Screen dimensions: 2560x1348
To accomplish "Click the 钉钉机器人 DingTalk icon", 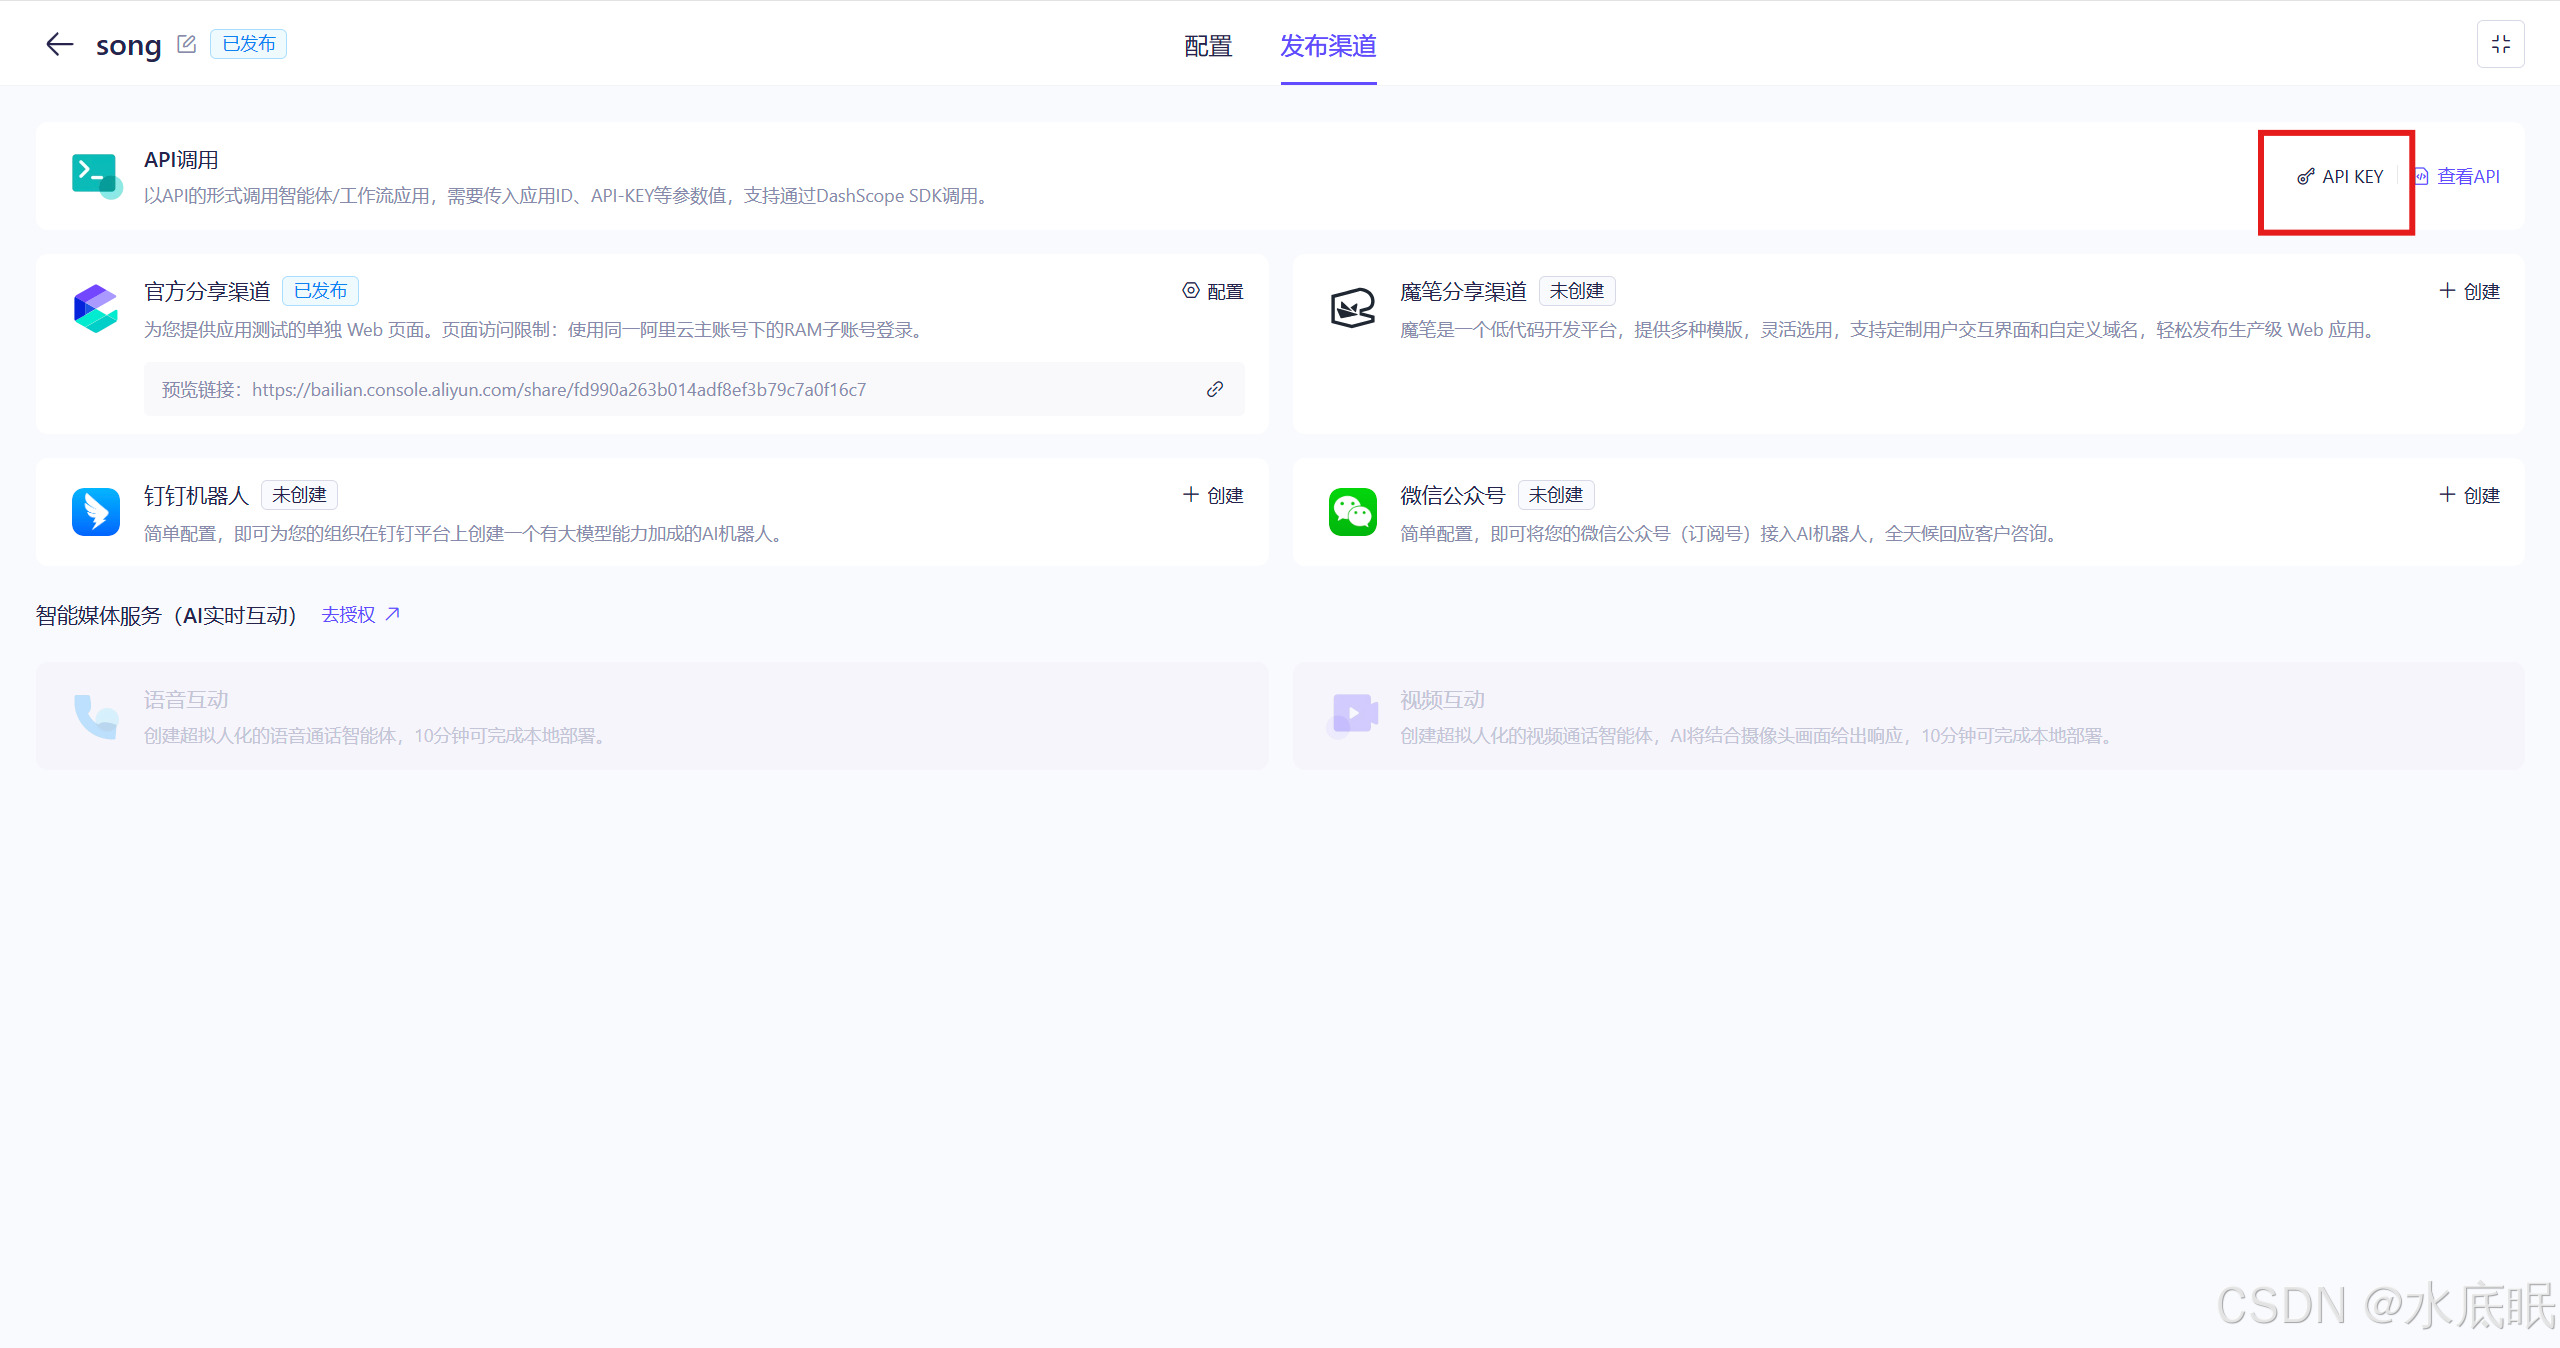I will pos(96,512).
